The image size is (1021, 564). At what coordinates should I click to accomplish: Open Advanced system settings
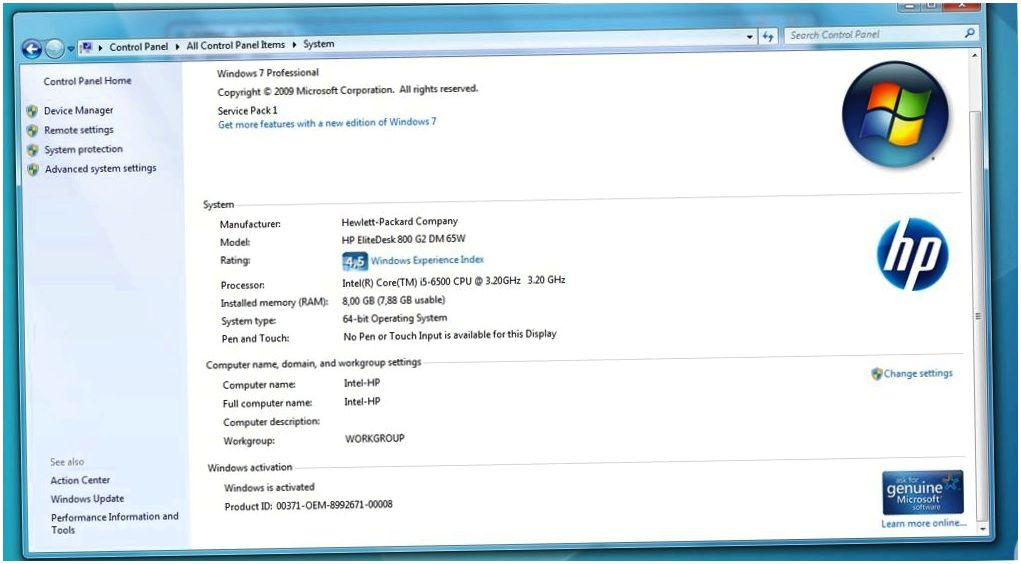101,169
